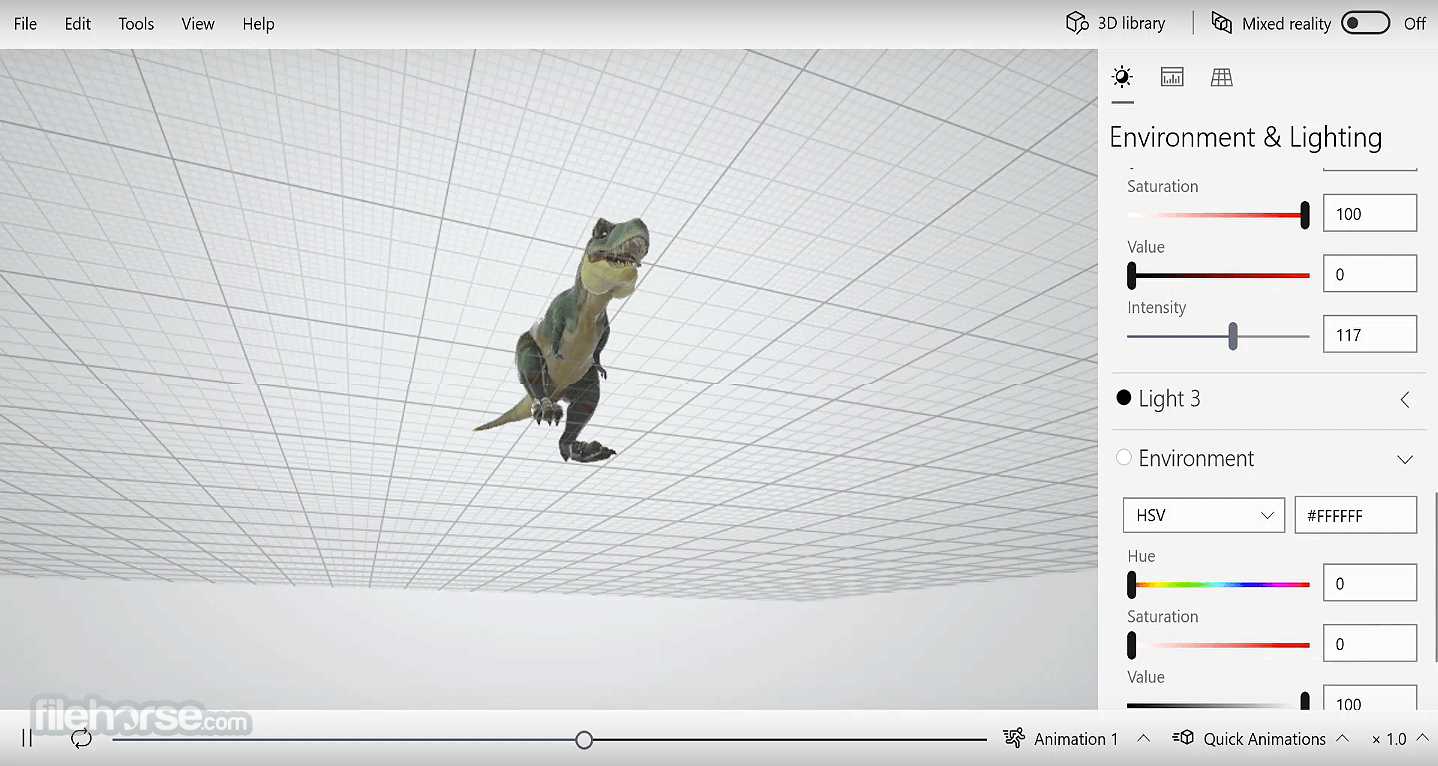Click the "Hue" label

click(x=1141, y=556)
